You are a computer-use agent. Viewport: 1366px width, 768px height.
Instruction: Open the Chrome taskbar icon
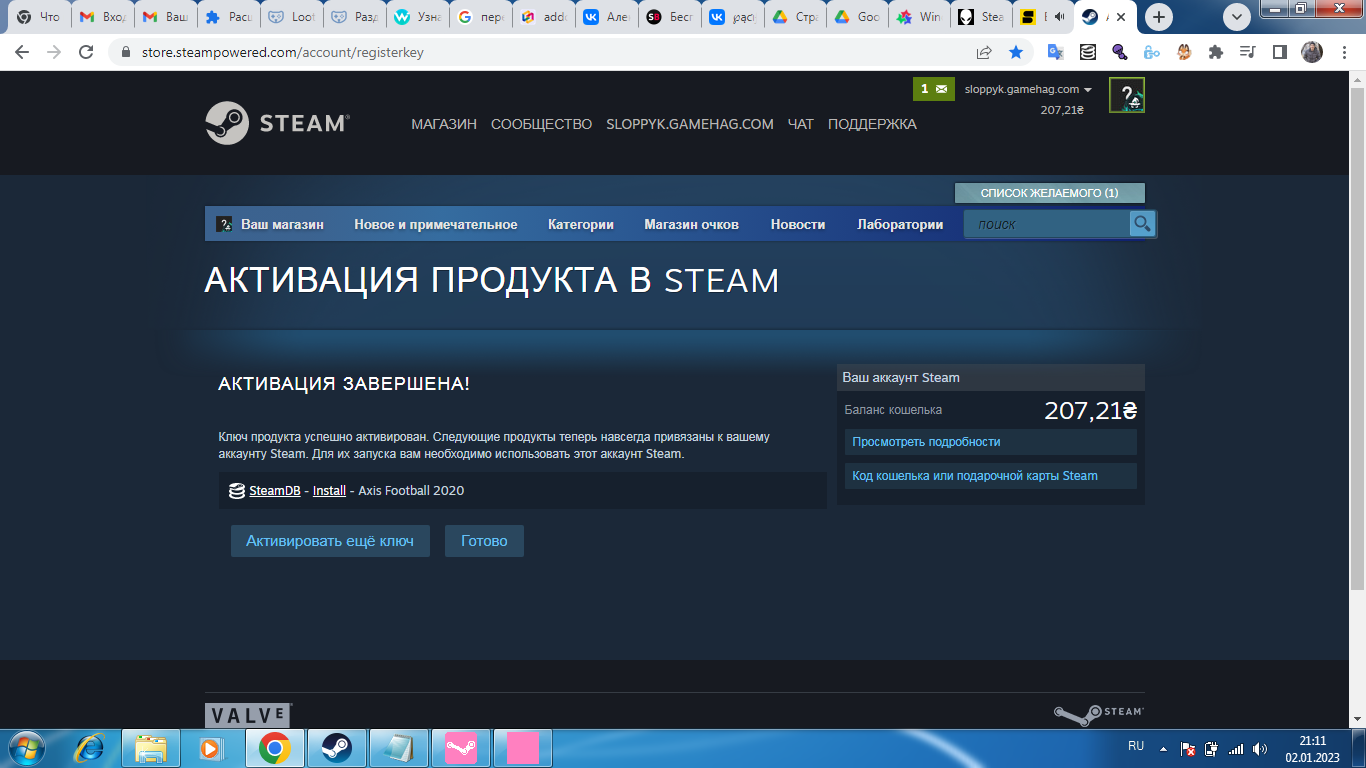[274, 748]
